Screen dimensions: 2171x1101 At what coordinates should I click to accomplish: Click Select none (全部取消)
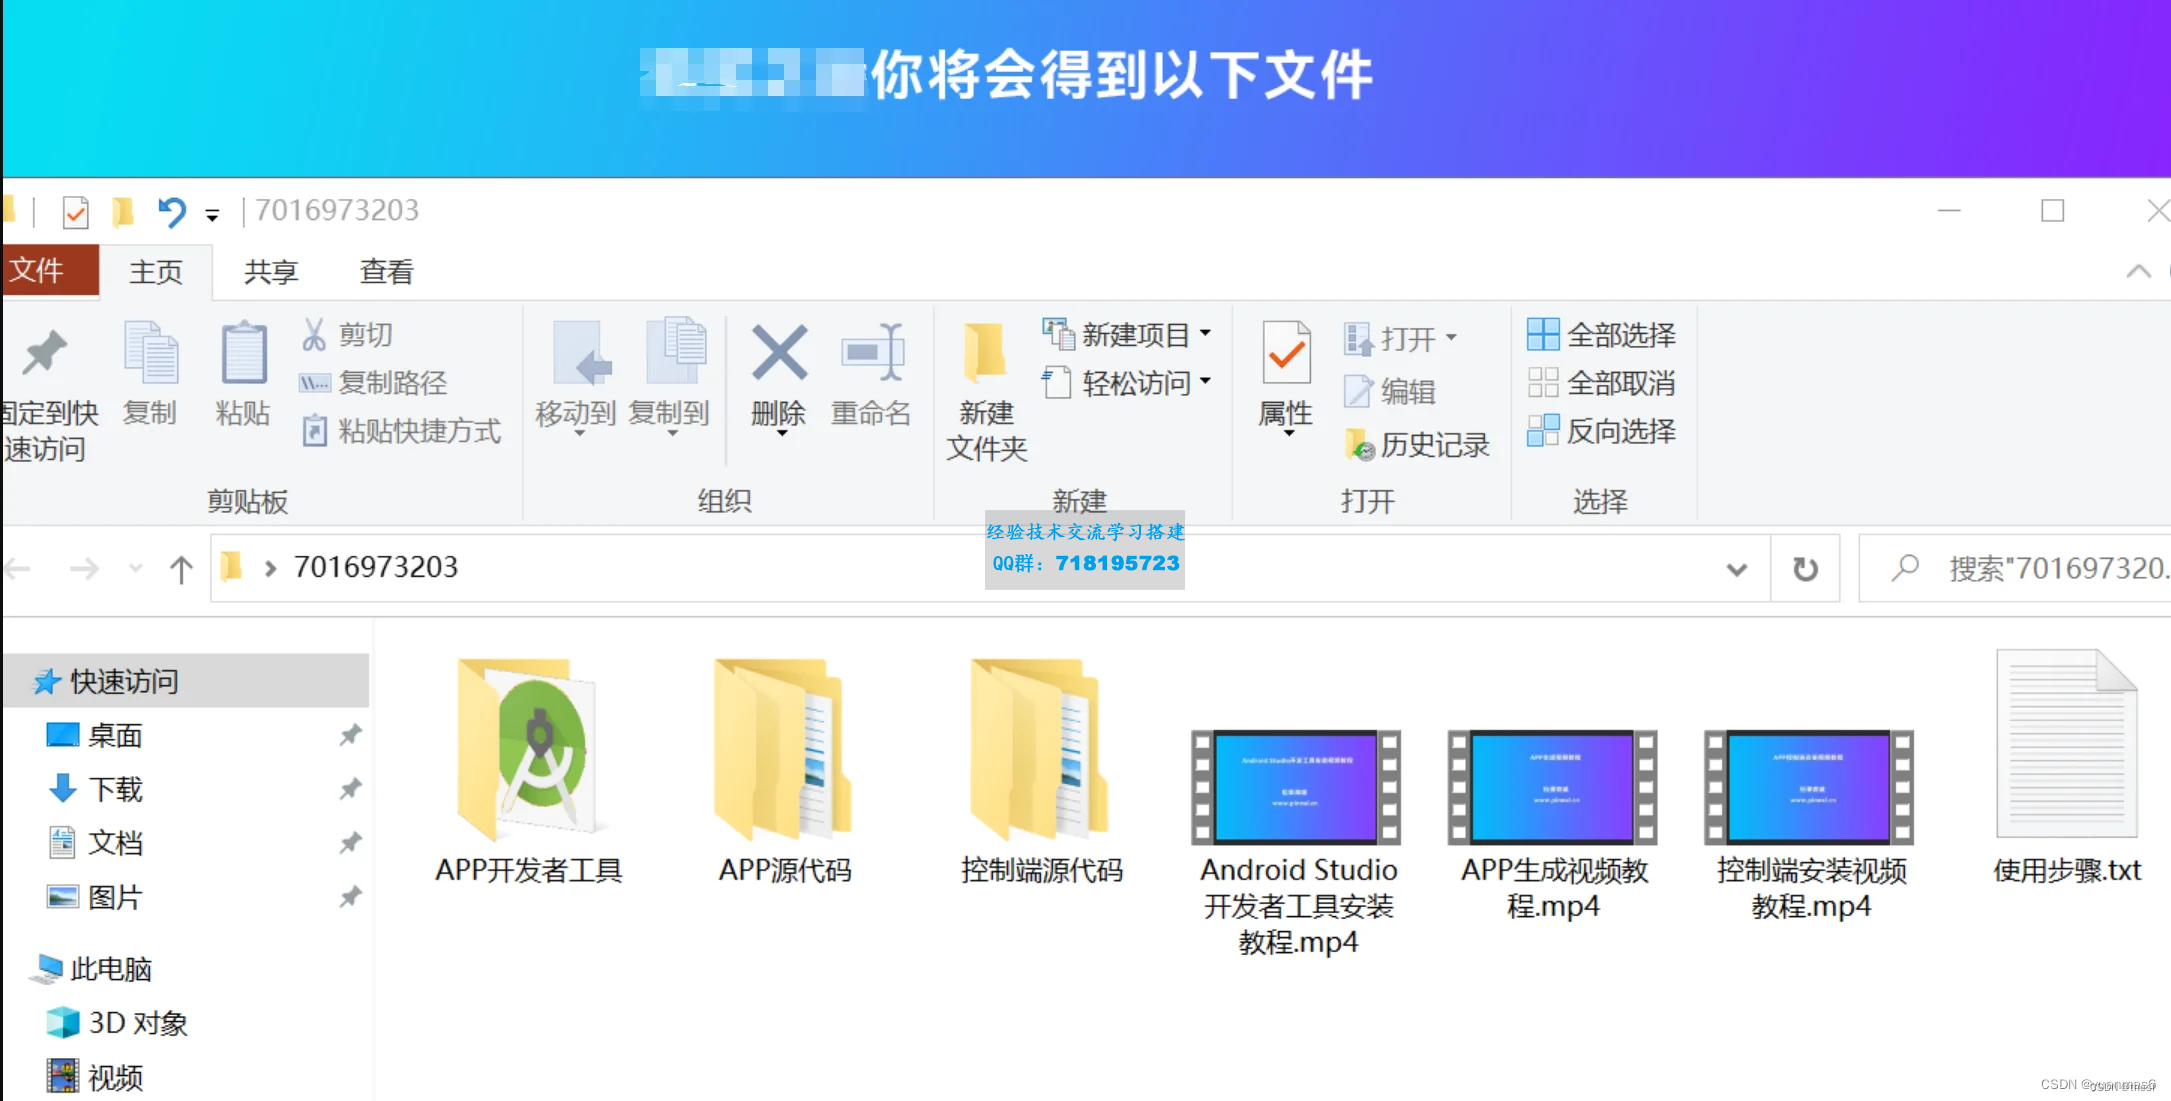(1601, 383)
